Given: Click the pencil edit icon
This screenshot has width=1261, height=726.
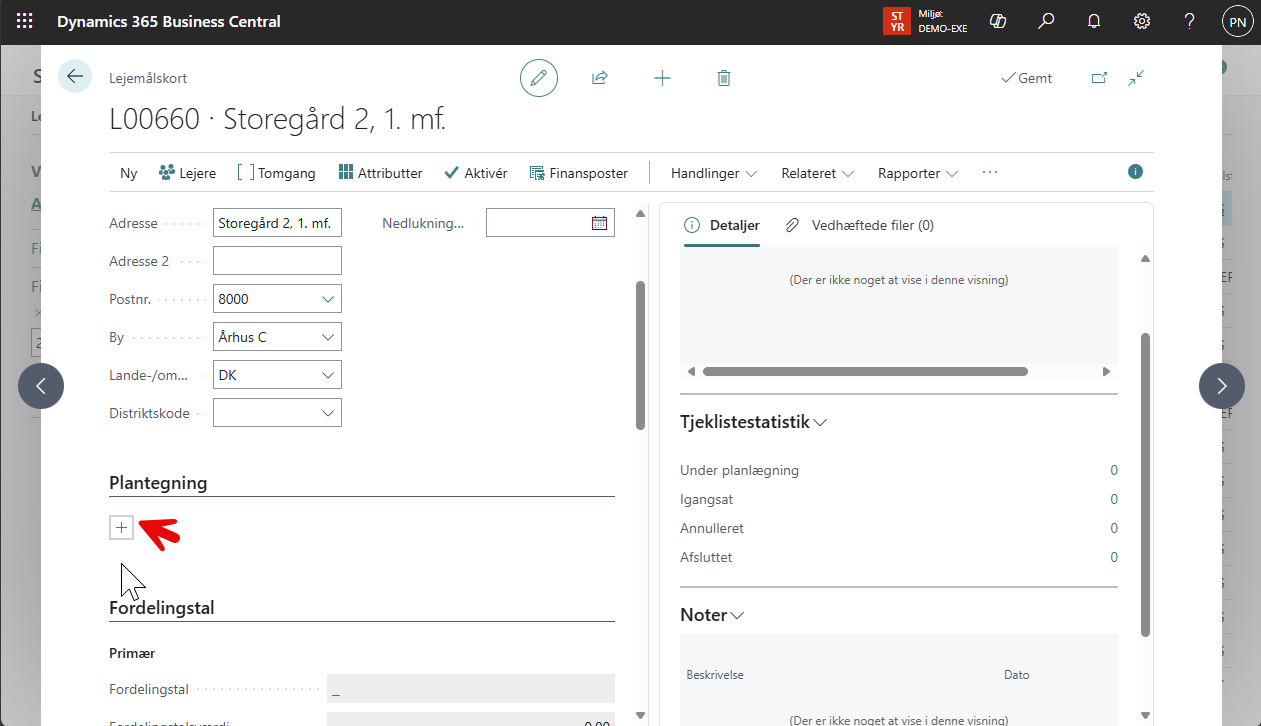Looking at the screenshot, I should click(x=539, y=78).
